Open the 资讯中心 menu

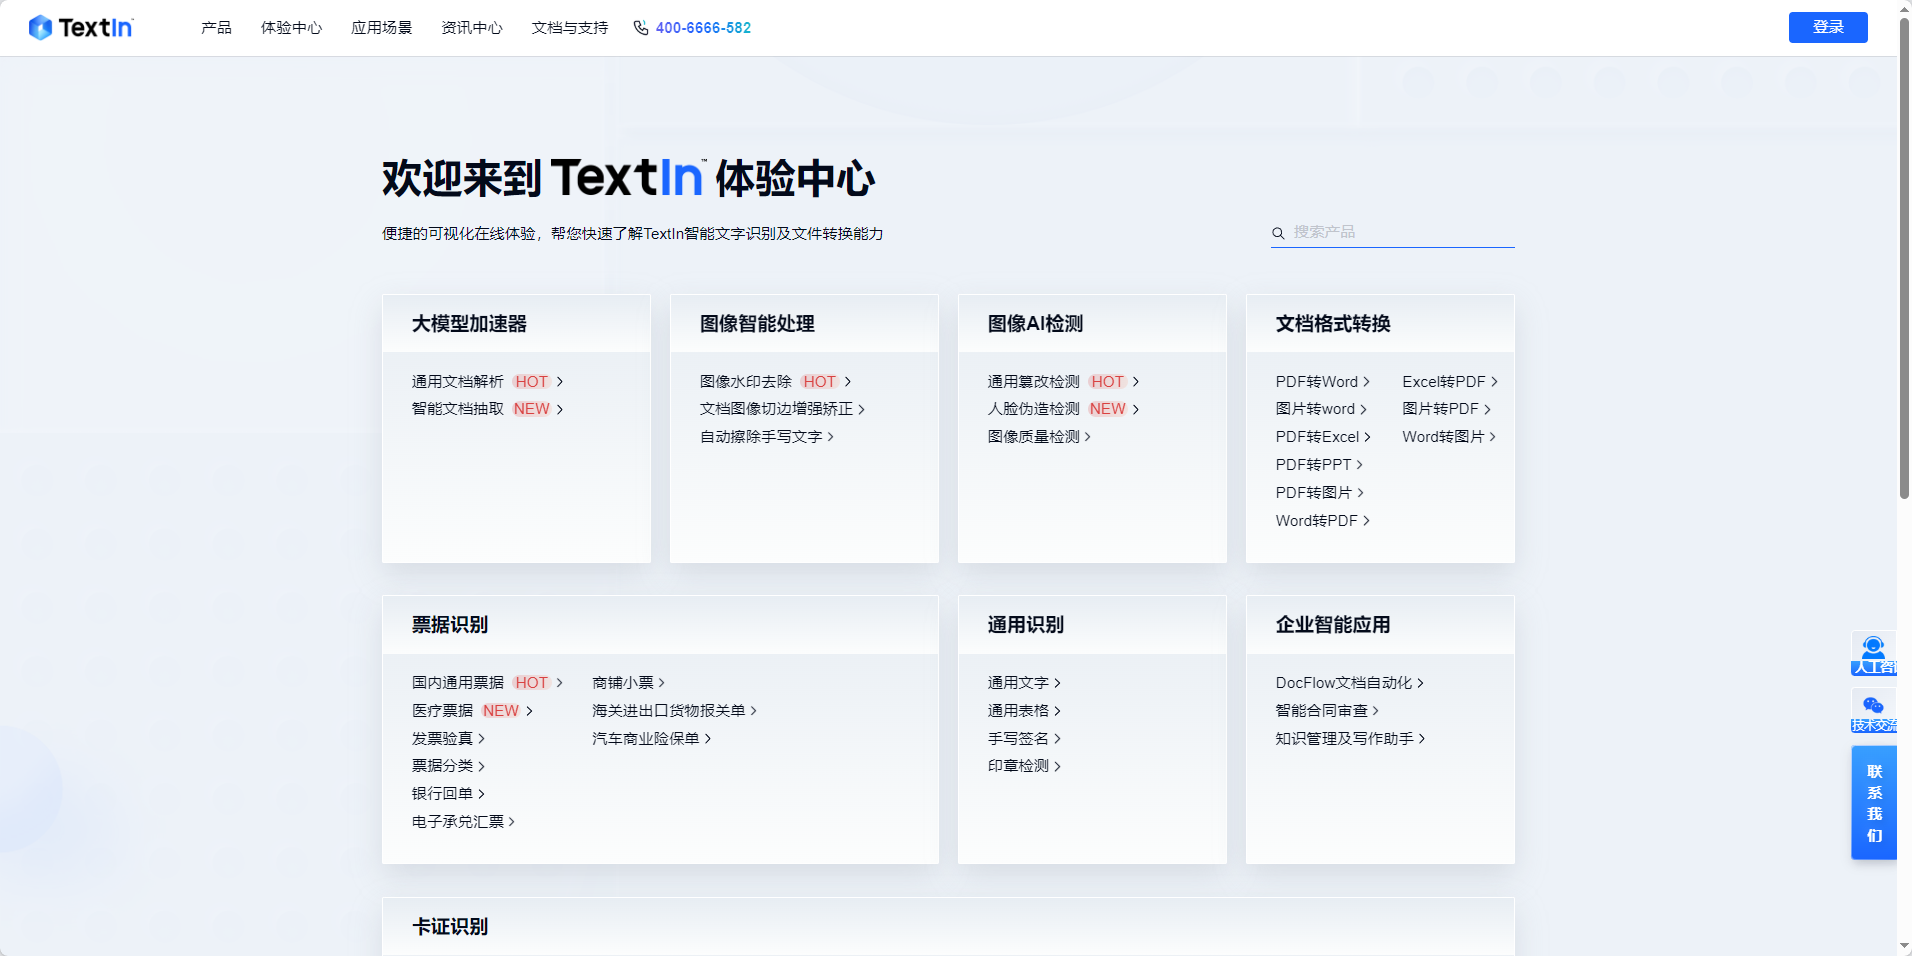coord(471,27)
